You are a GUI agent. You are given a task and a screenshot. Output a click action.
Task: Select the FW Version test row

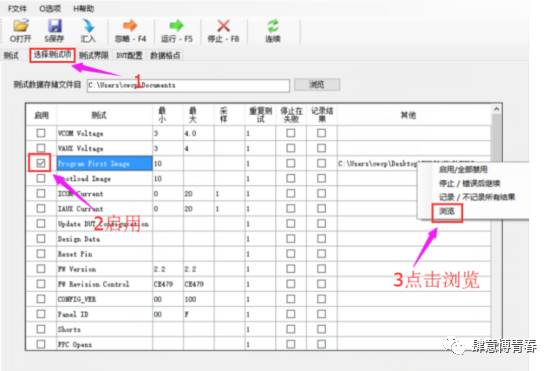pos(258,269)
